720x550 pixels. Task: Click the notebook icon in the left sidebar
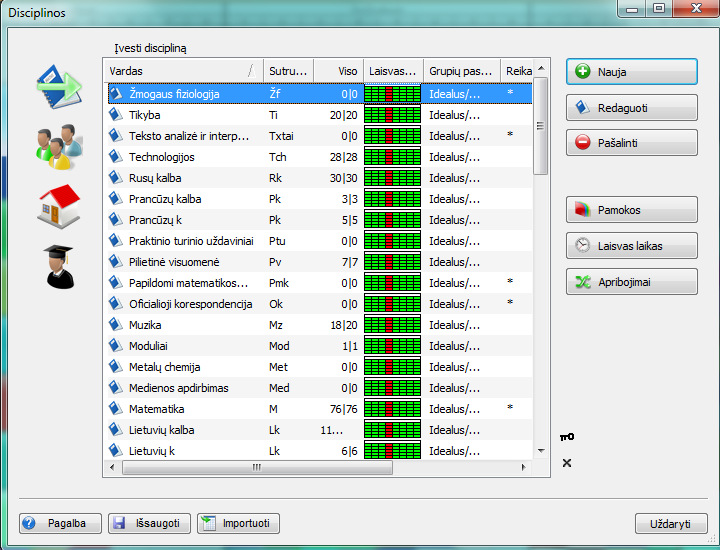pyautogui.click(x=57, y=90)
